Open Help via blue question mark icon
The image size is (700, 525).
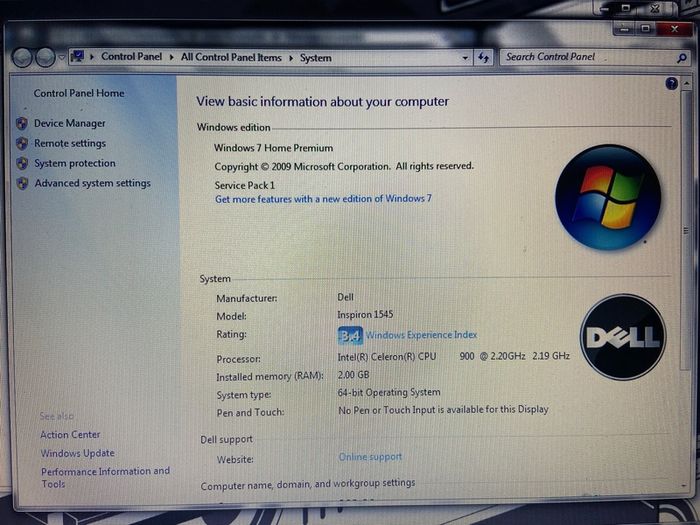pyautogui.click(x=671, y=83)
